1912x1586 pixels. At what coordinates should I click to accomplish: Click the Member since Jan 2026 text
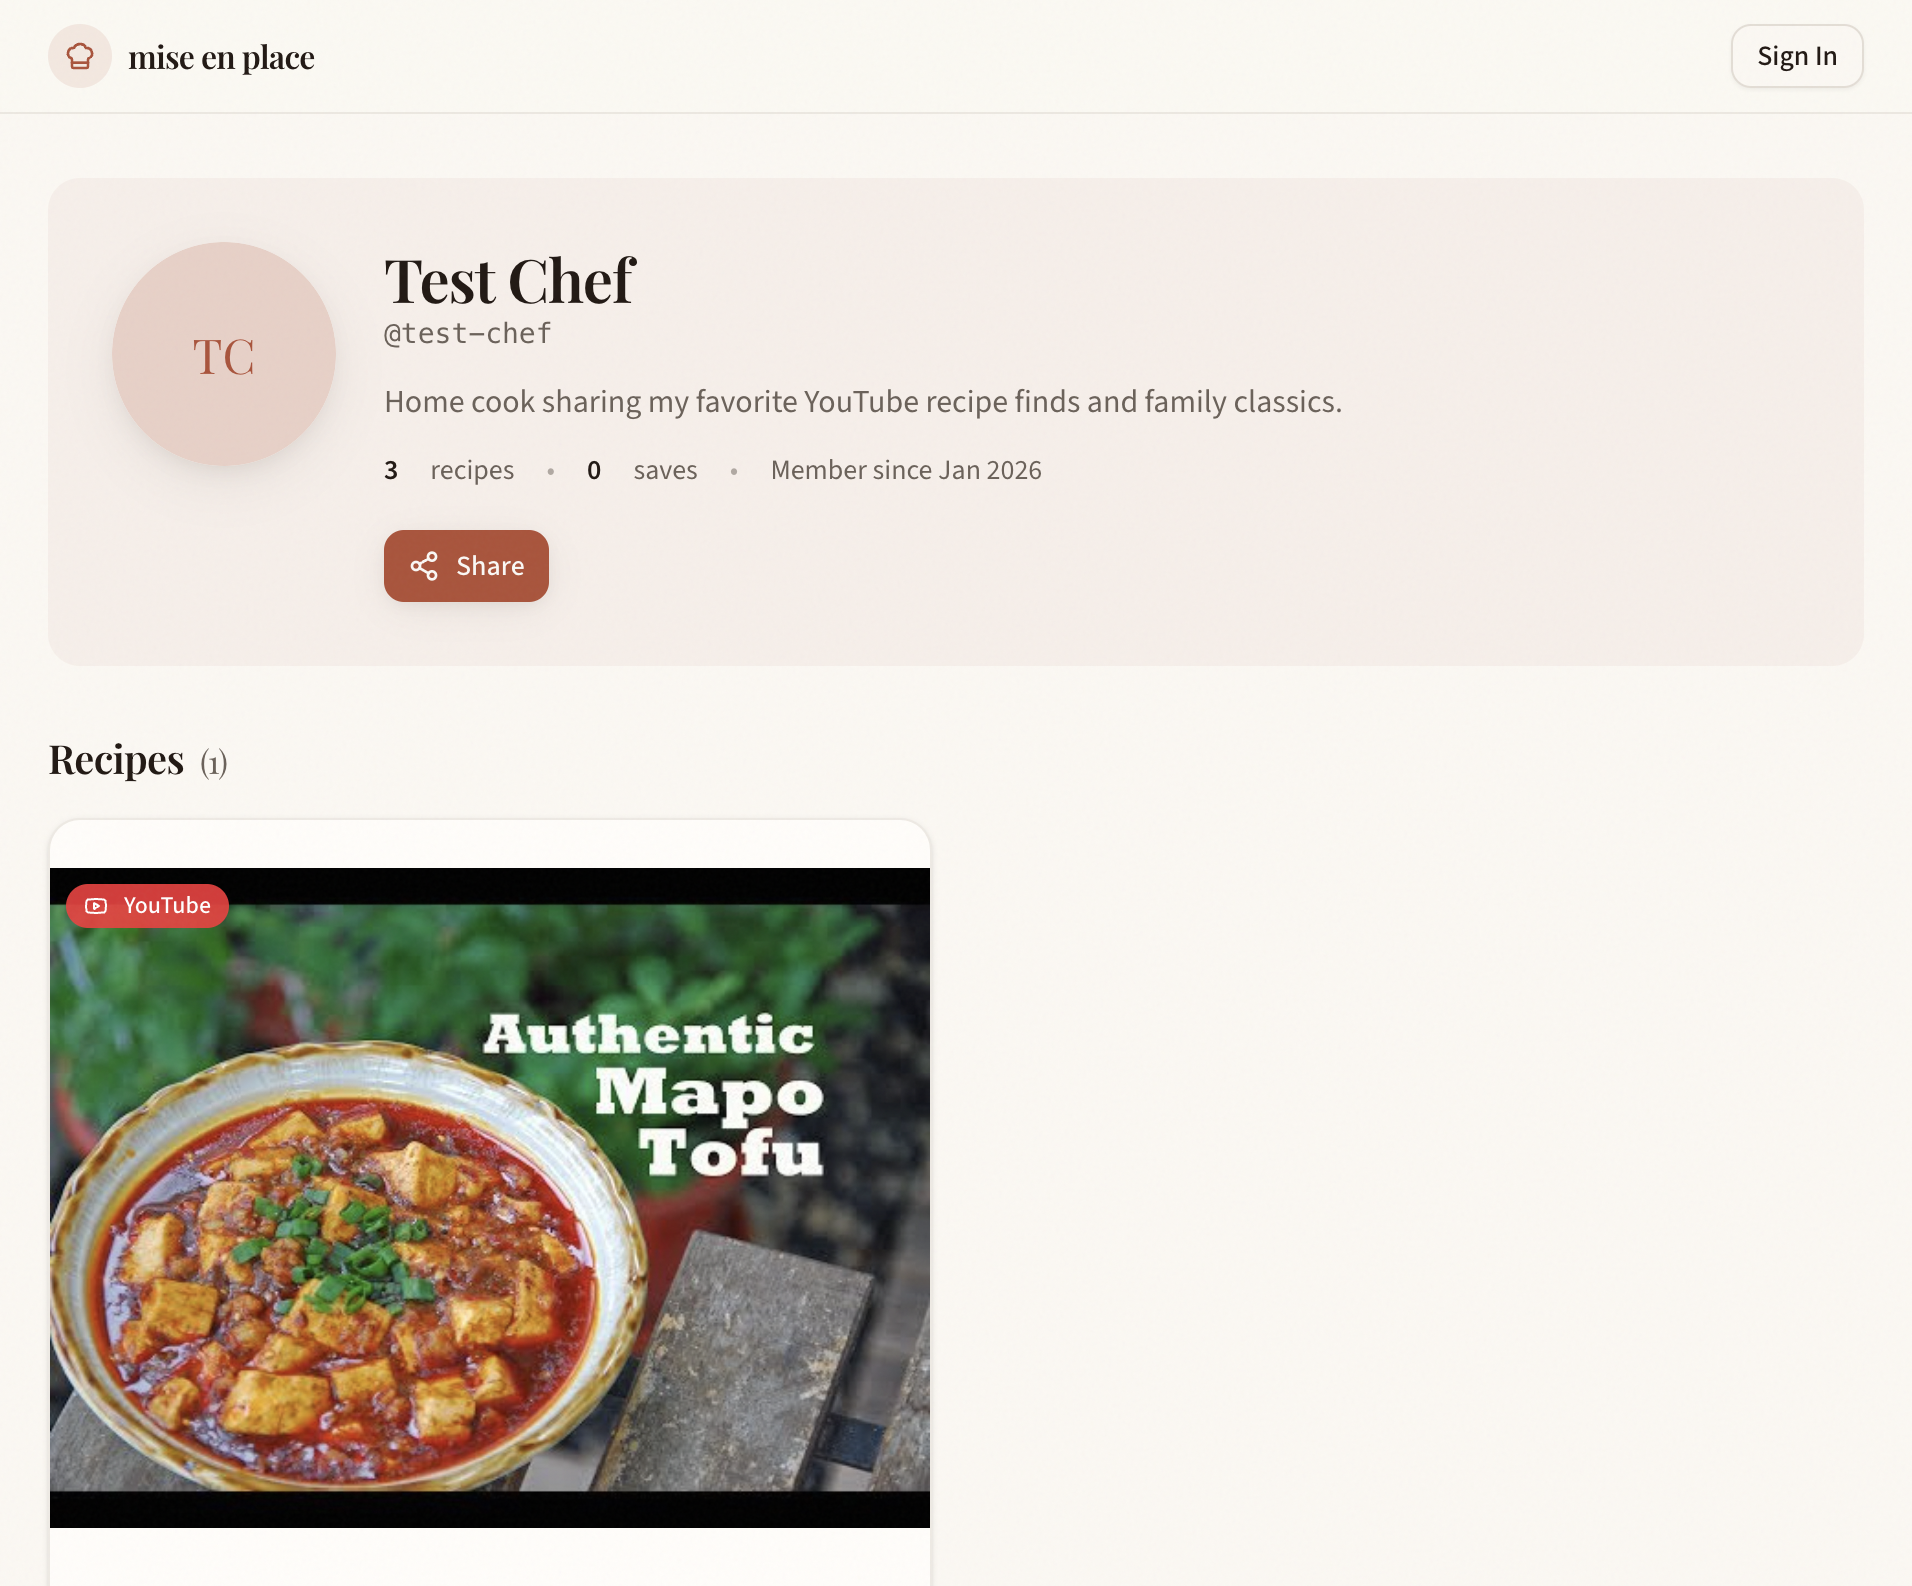coord(906,470)
